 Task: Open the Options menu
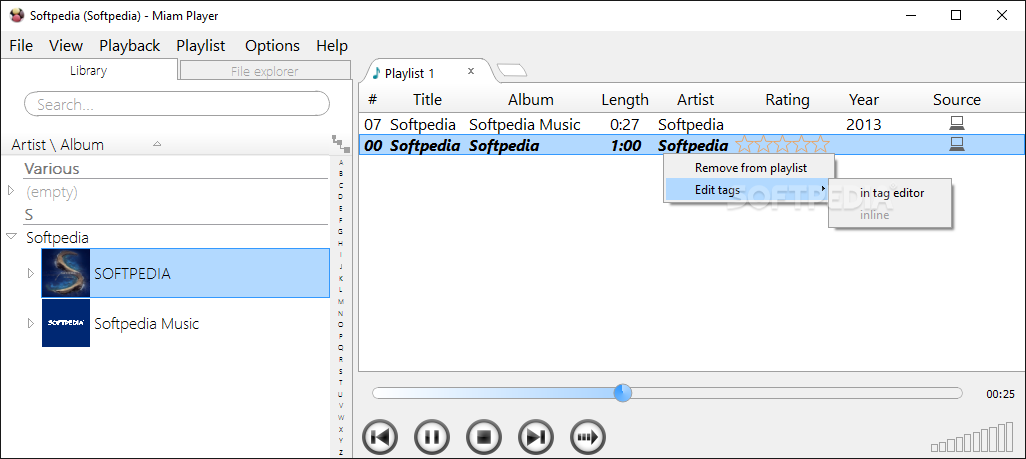(272, 46)
